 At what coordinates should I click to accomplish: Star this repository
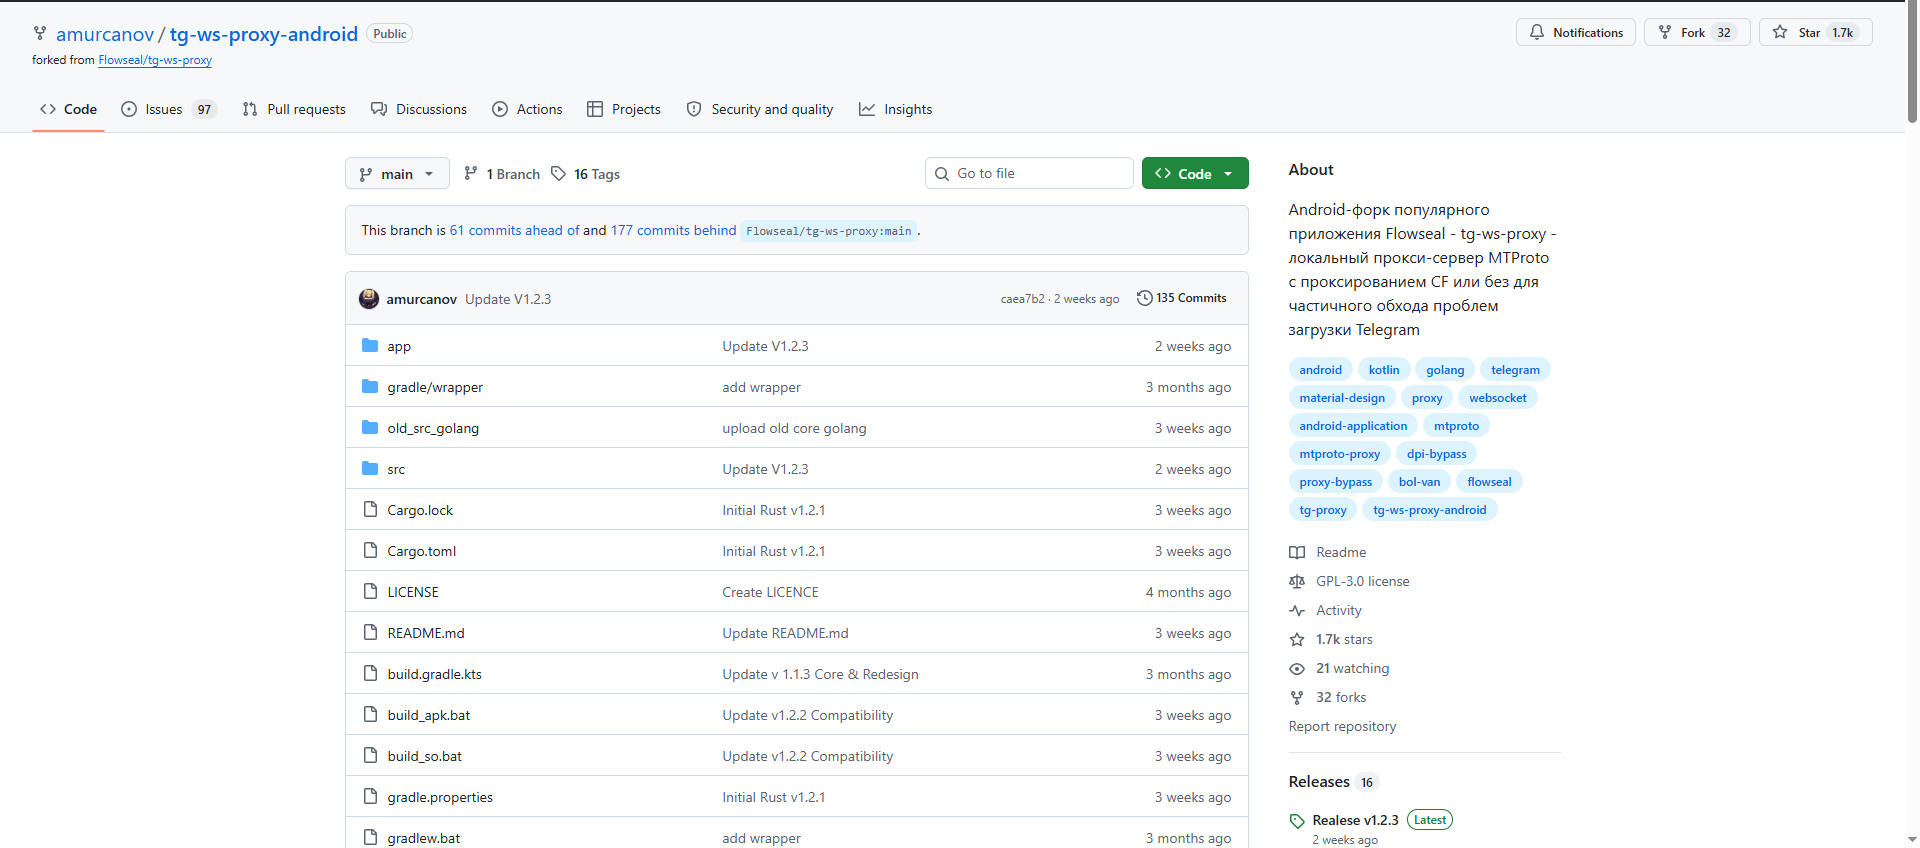click(1816, 32)
